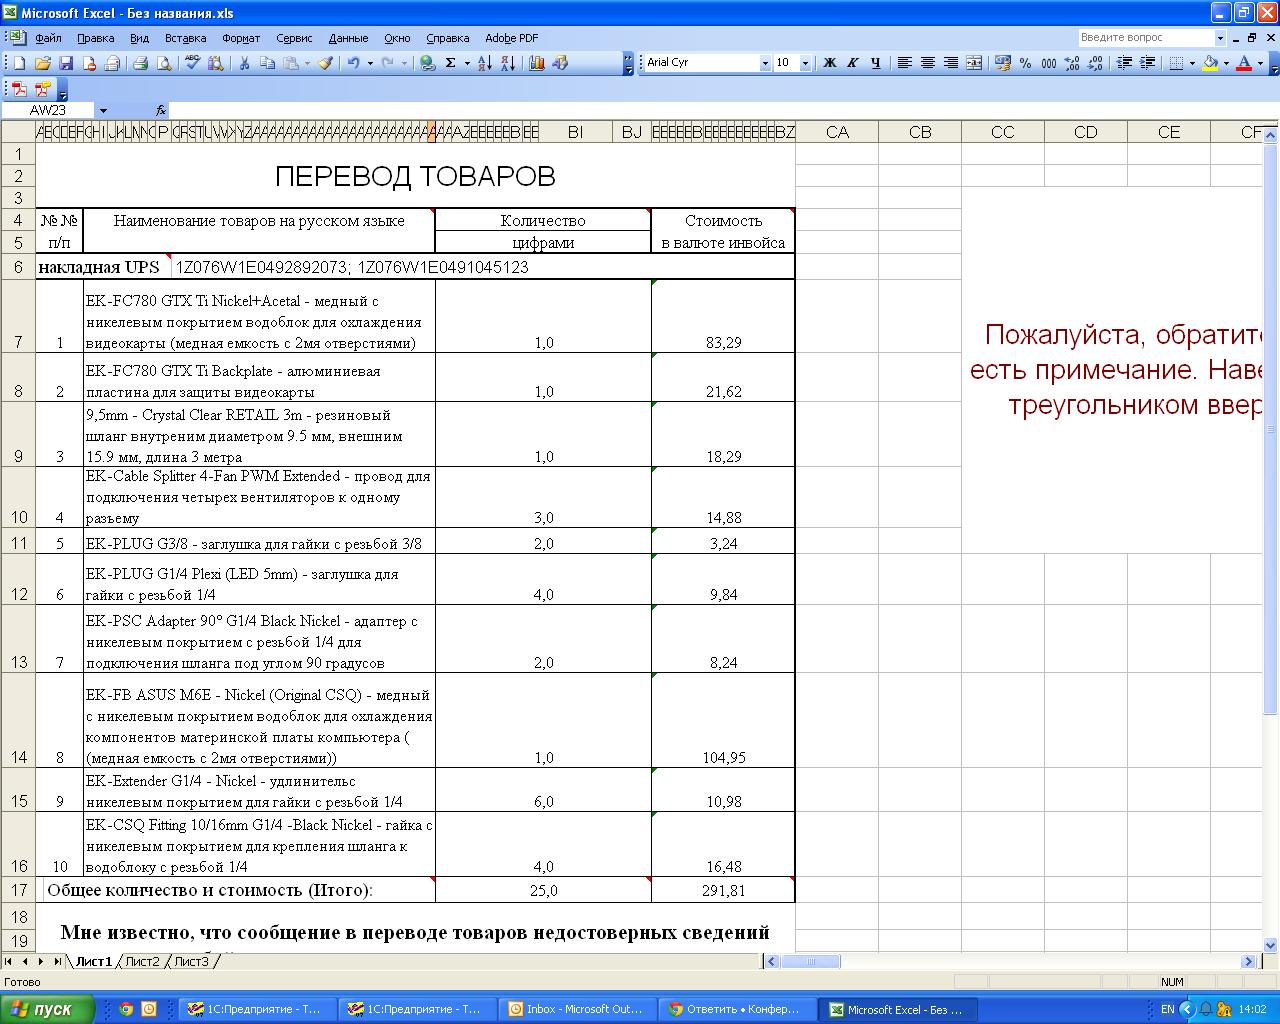
Task: Sort descending Я to A
Action: click(508, 63)
